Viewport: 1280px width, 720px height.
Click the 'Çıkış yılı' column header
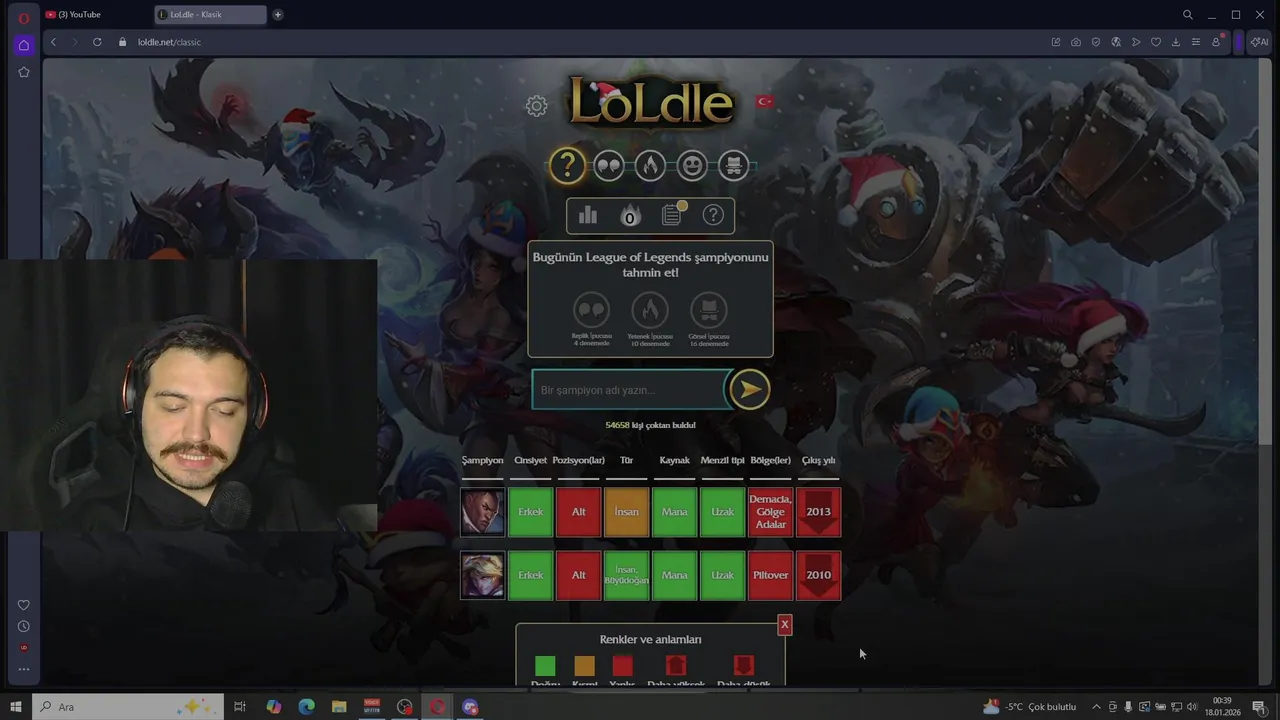[818, 460]
